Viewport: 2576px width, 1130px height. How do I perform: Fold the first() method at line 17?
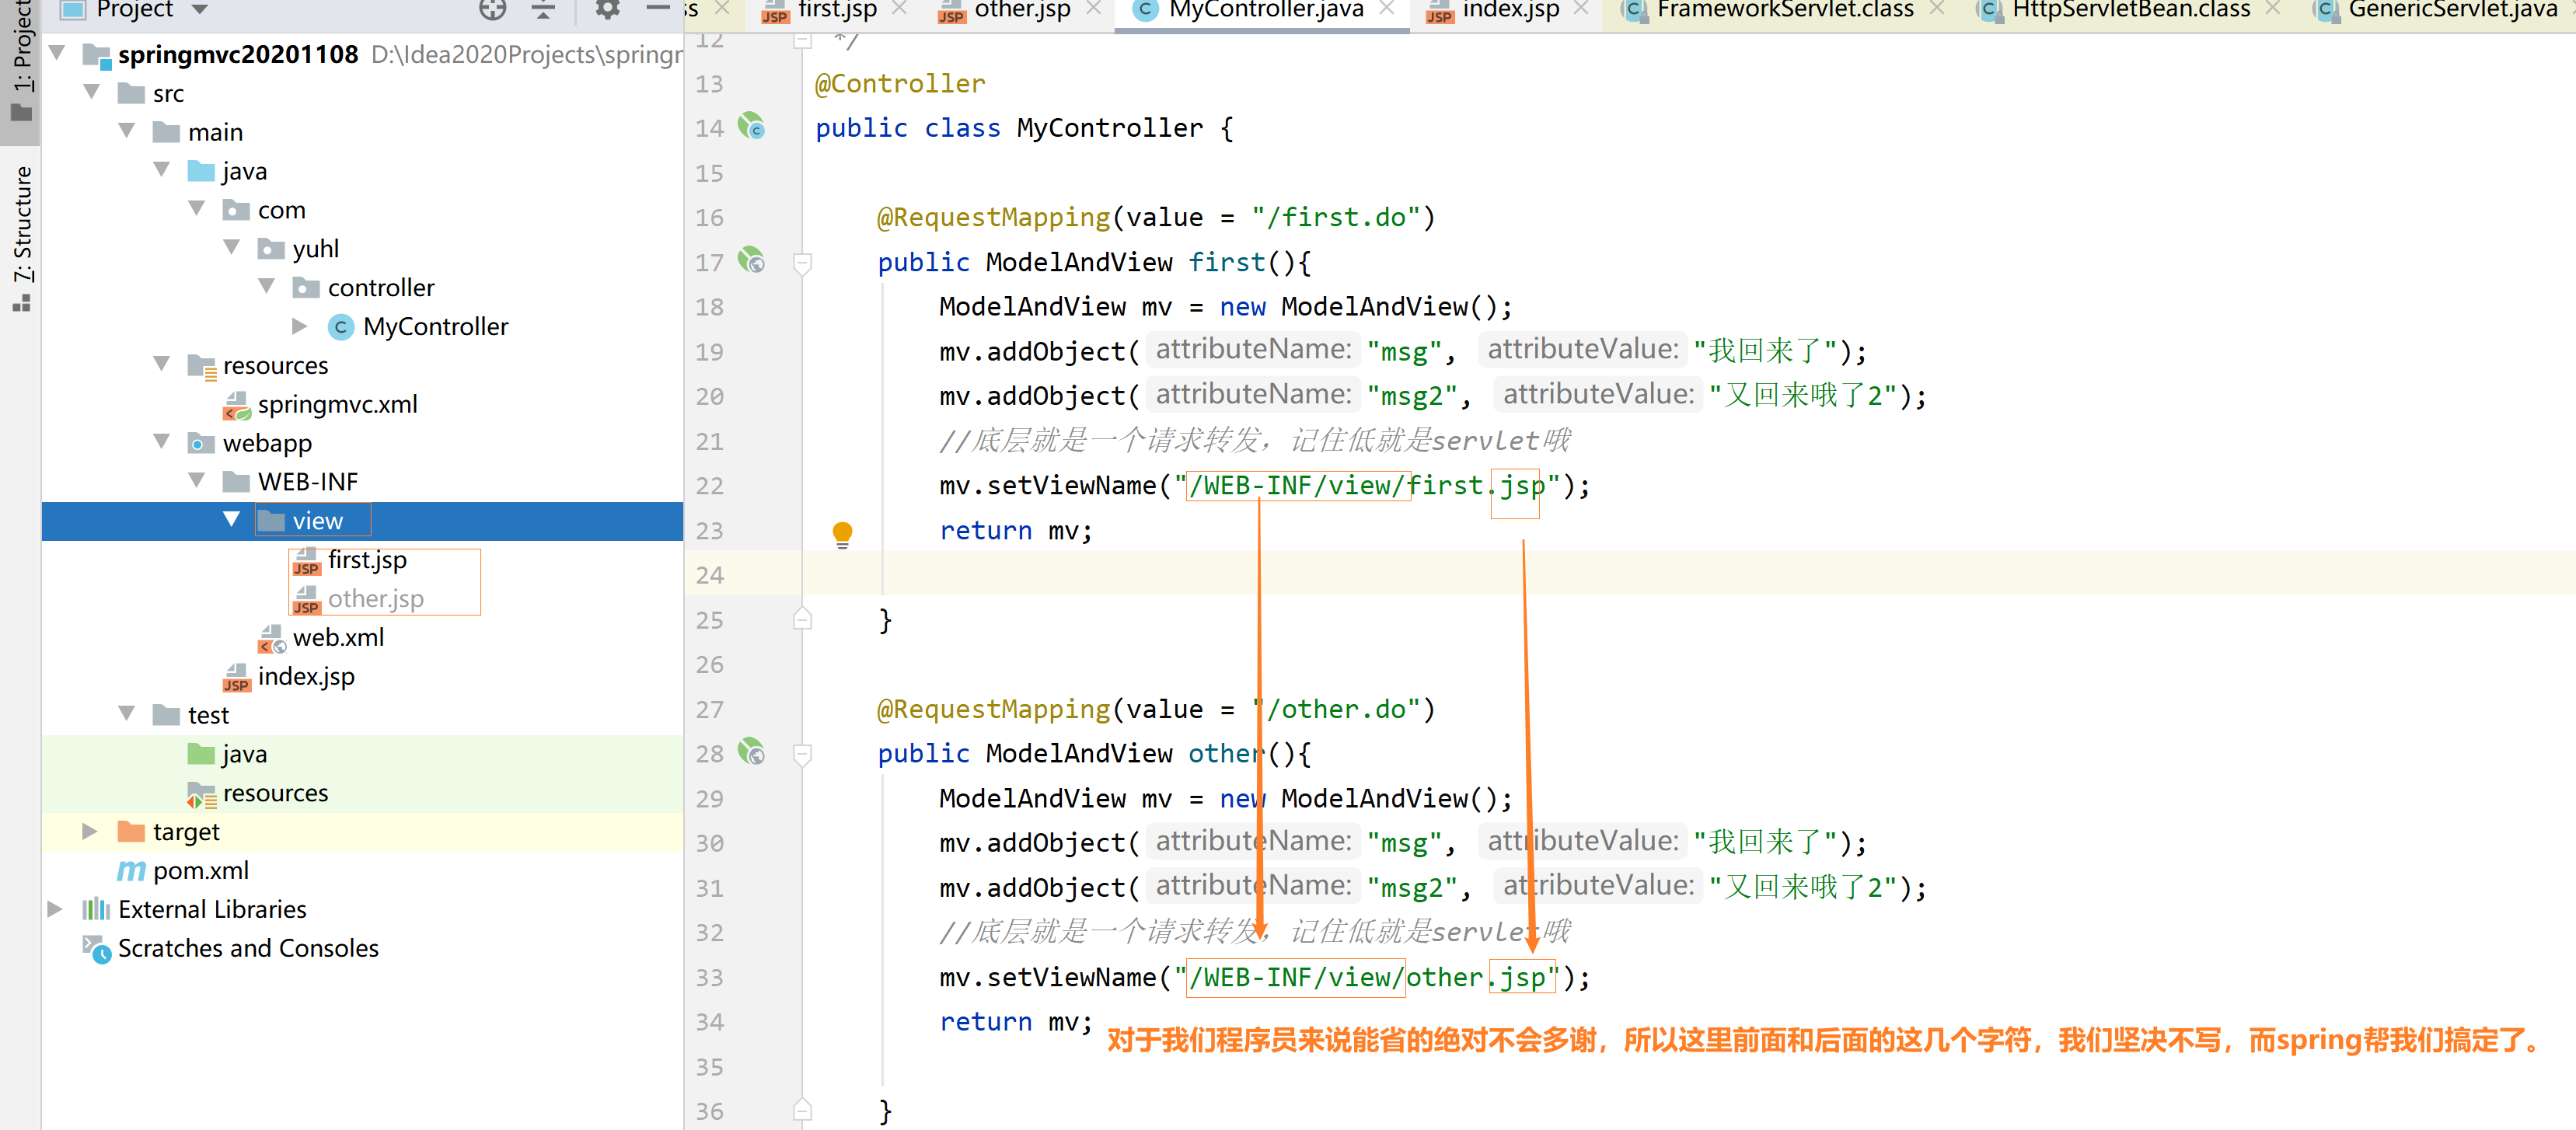coord(802,263)
